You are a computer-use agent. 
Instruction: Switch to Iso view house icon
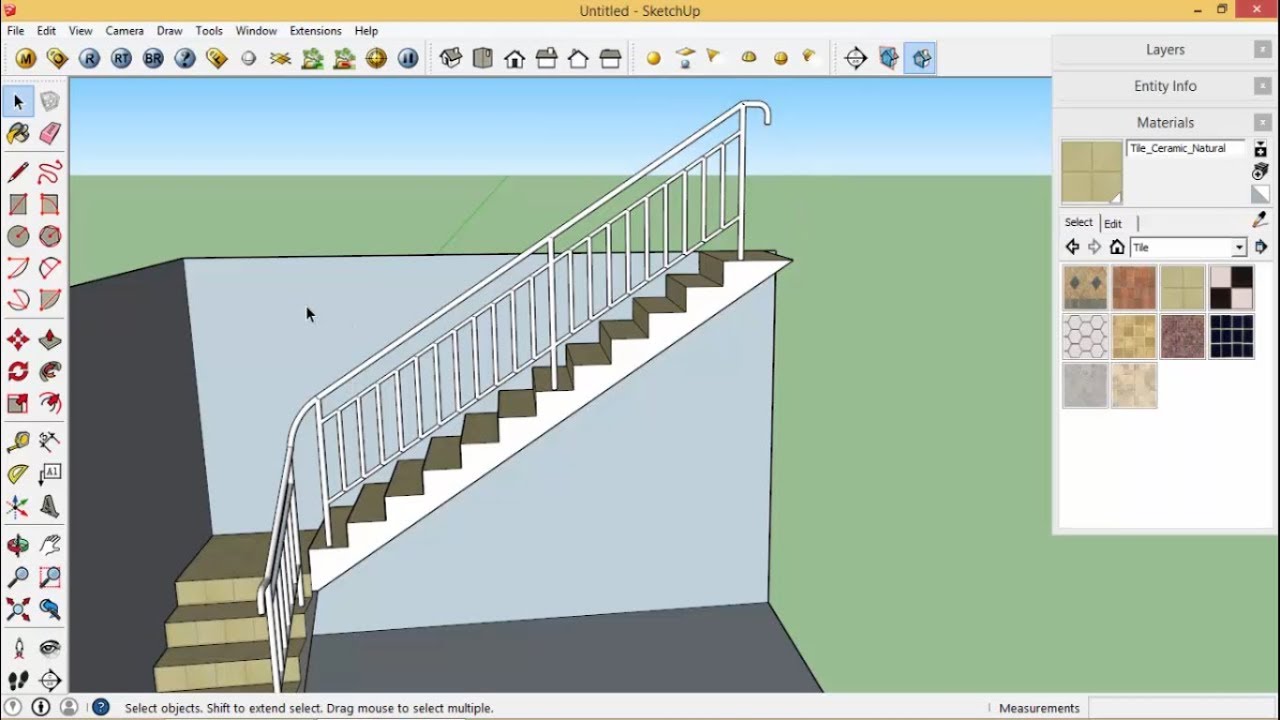(451, 59)
